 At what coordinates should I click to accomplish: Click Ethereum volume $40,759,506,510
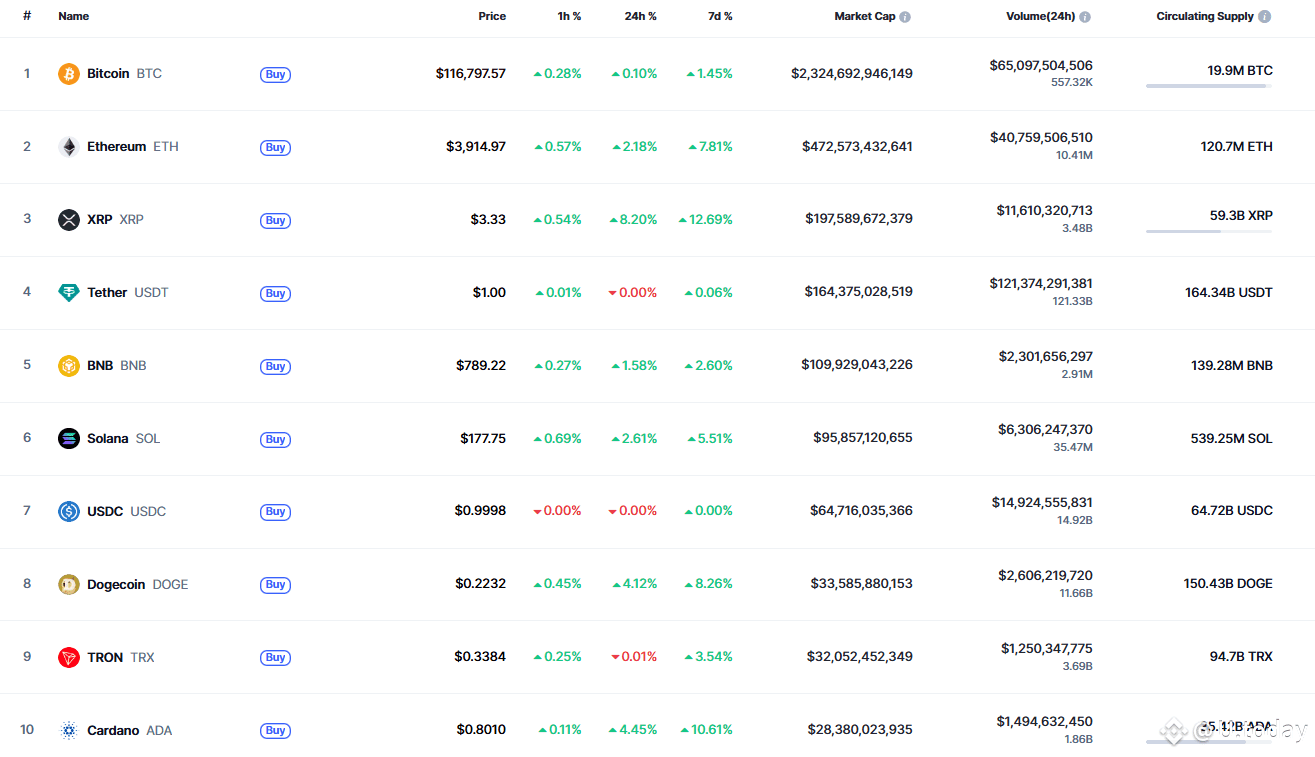point(1041,138)
